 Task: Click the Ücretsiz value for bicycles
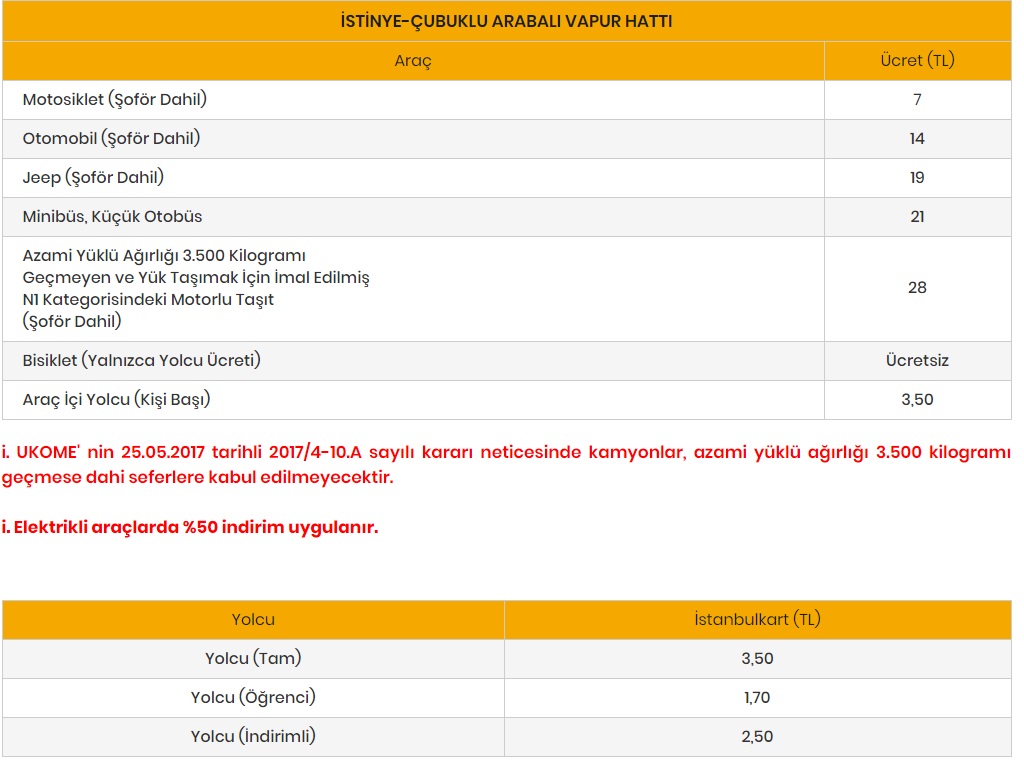[x=917, y=360]
